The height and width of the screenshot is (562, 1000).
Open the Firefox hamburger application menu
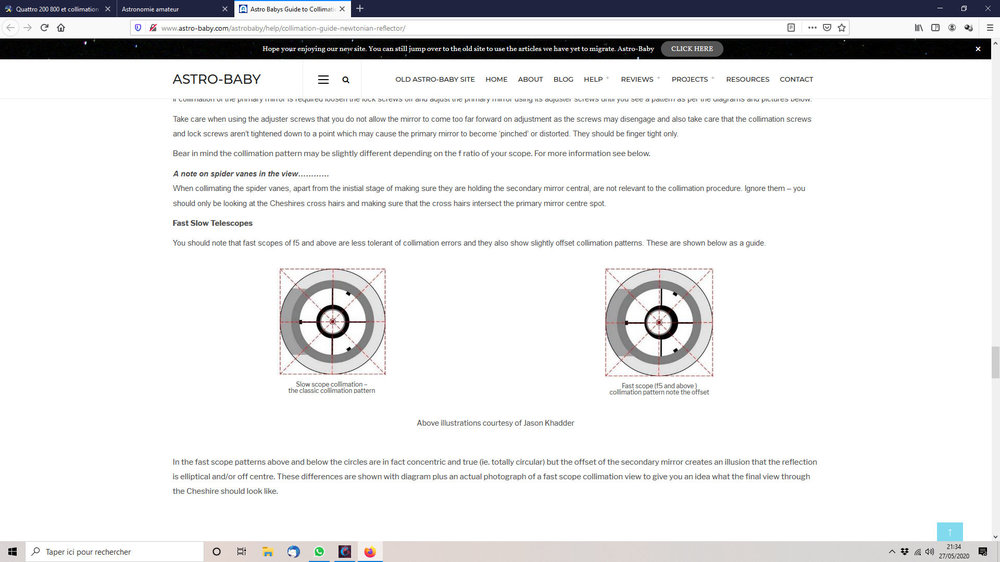990,27
